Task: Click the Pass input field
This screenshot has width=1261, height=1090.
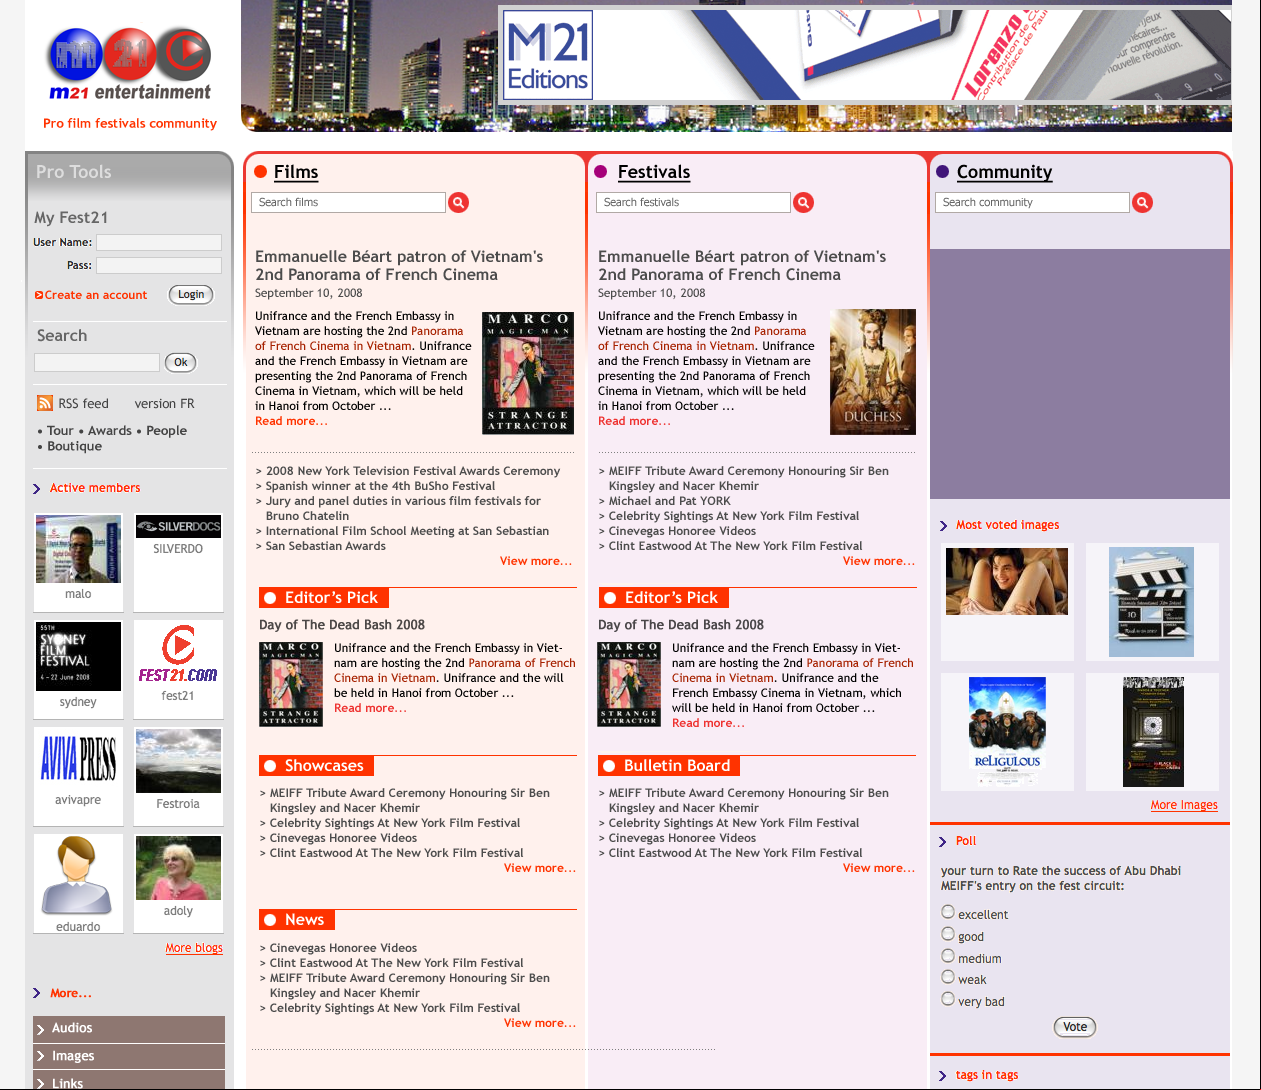Action: pos(159,265)
